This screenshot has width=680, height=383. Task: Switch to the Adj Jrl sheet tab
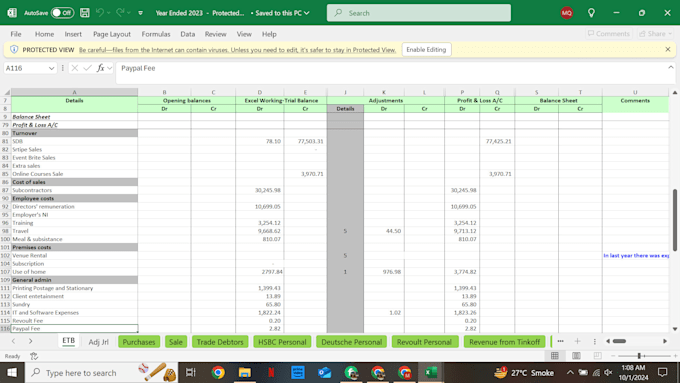[98, 342]
